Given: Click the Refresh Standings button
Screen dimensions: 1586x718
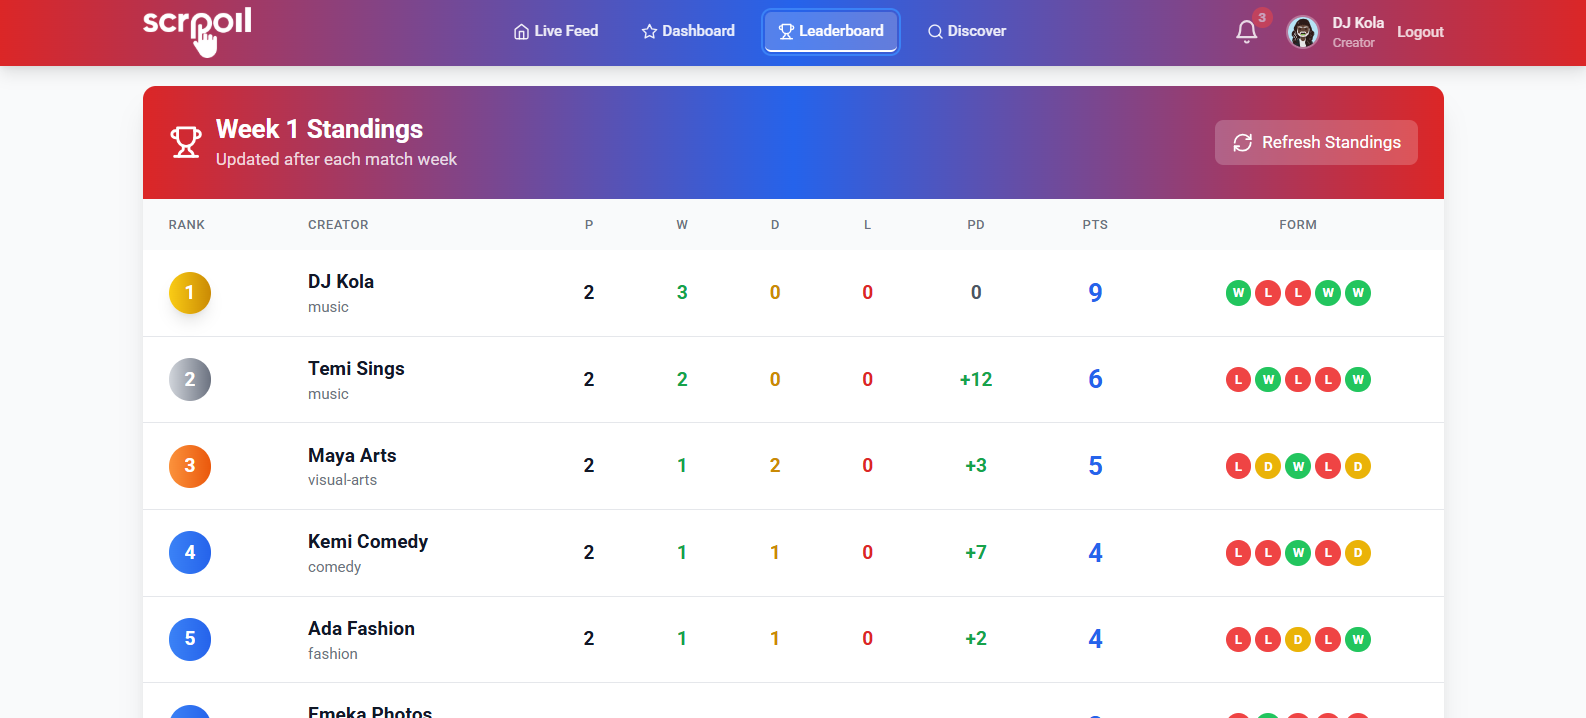Looking at the screenshot, I should click(x=1316, y=142).
